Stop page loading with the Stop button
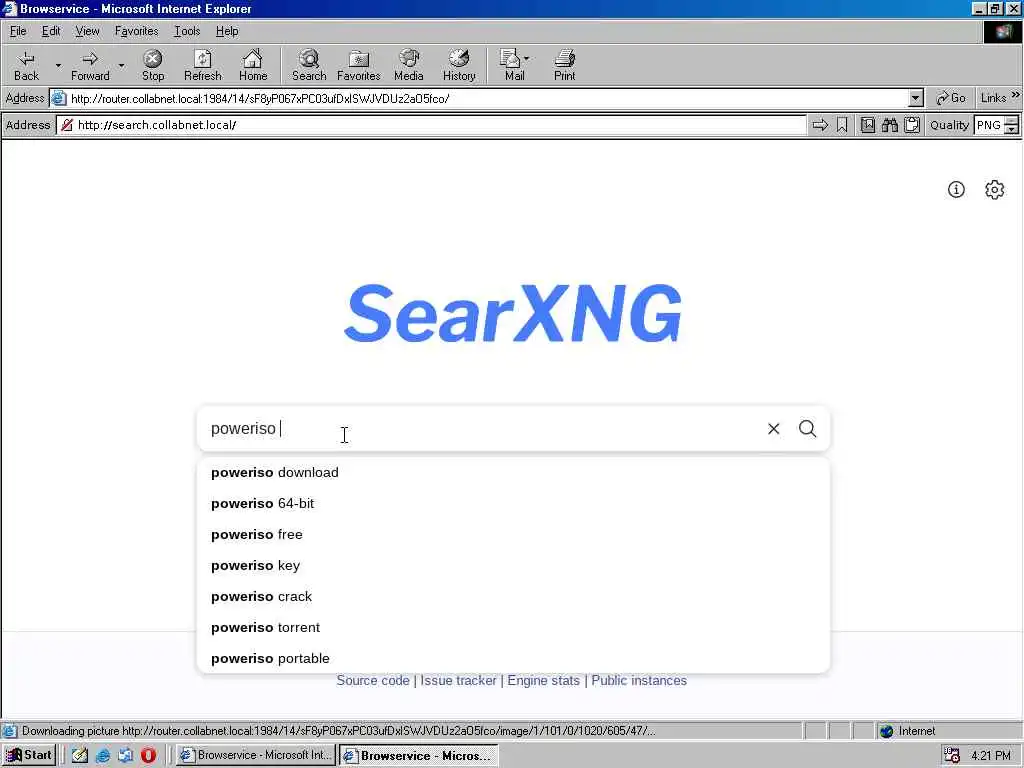The image size is (1024, 768). [x=153, y=65]
